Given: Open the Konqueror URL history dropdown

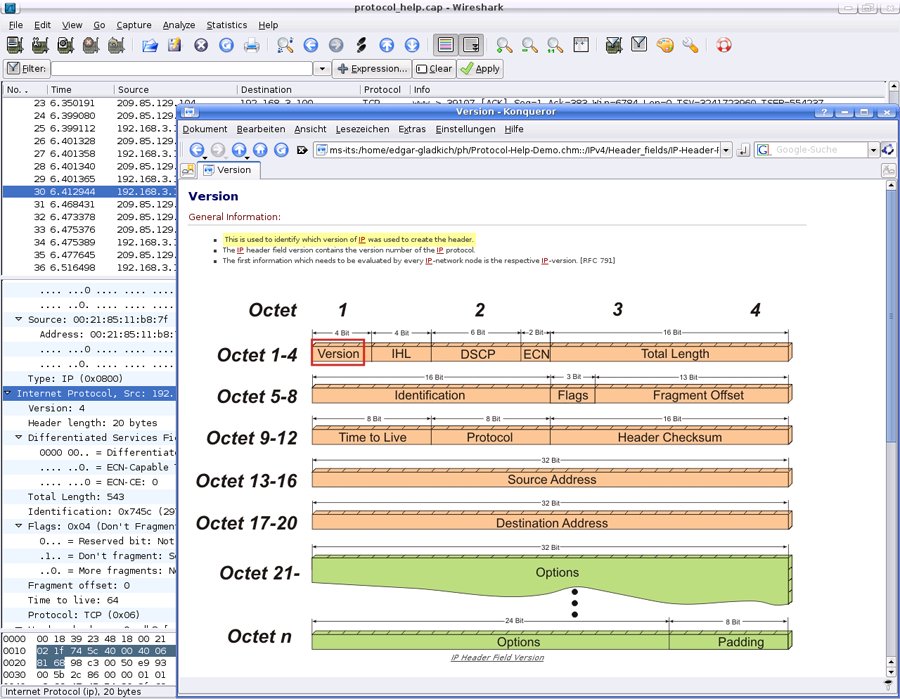Looking at the screenshot, I should pos(726,150).
